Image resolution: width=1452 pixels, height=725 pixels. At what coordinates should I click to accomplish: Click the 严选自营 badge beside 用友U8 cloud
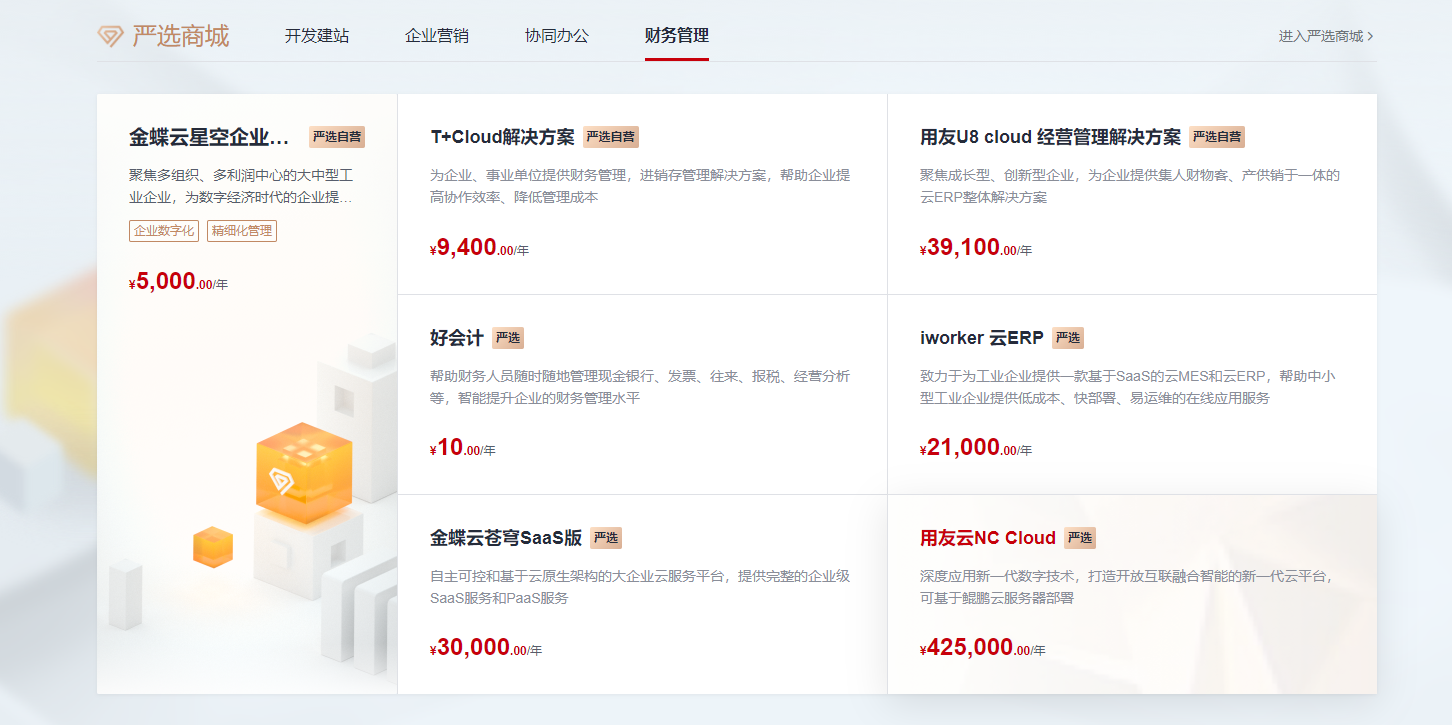[x=1217, y=137]
